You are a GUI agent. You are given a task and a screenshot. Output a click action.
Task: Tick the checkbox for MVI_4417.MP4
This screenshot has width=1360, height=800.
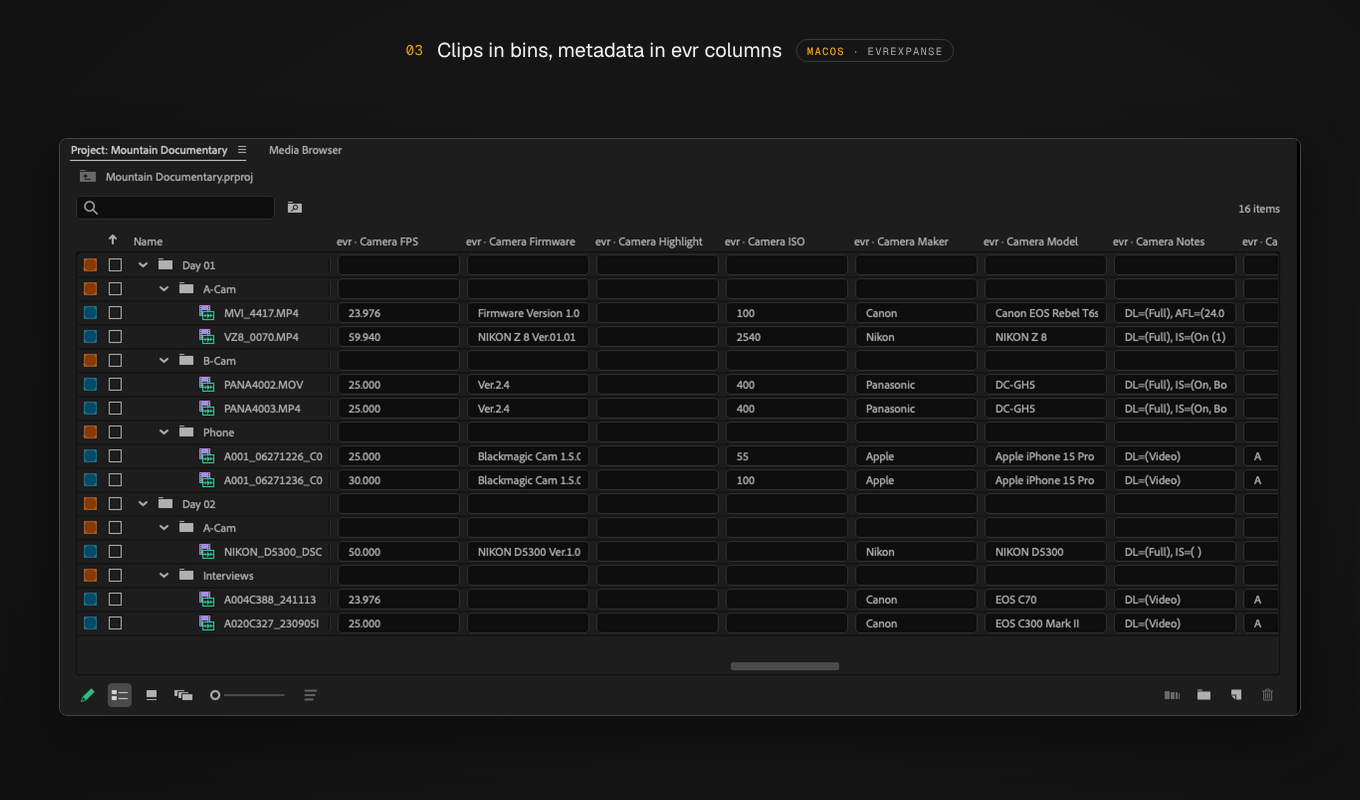[x=115, y=313]
